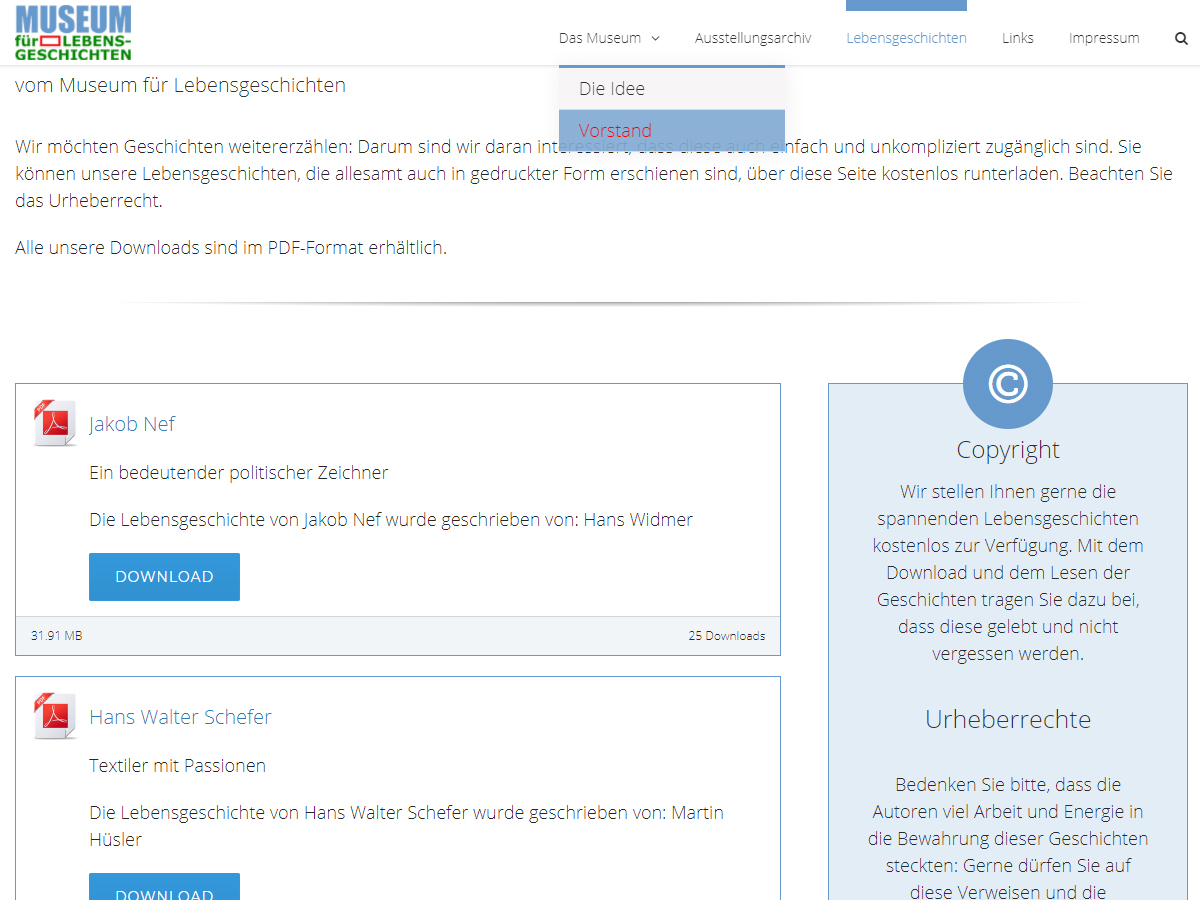Click the Museum für Lebensgeschichten logo
The image size is (1200, 900).
pyautogui.click(x=73, y=33)
